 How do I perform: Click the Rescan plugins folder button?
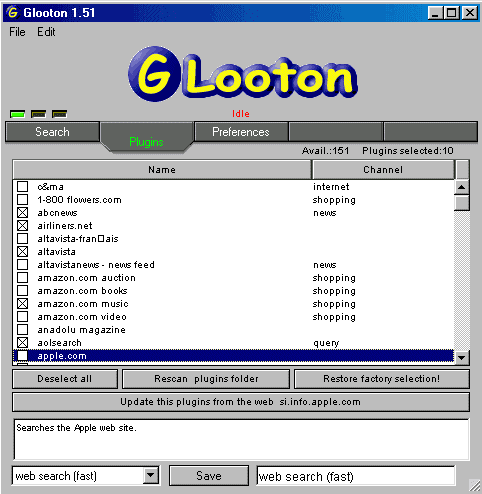pyautogui.click(x=206, y=379)
